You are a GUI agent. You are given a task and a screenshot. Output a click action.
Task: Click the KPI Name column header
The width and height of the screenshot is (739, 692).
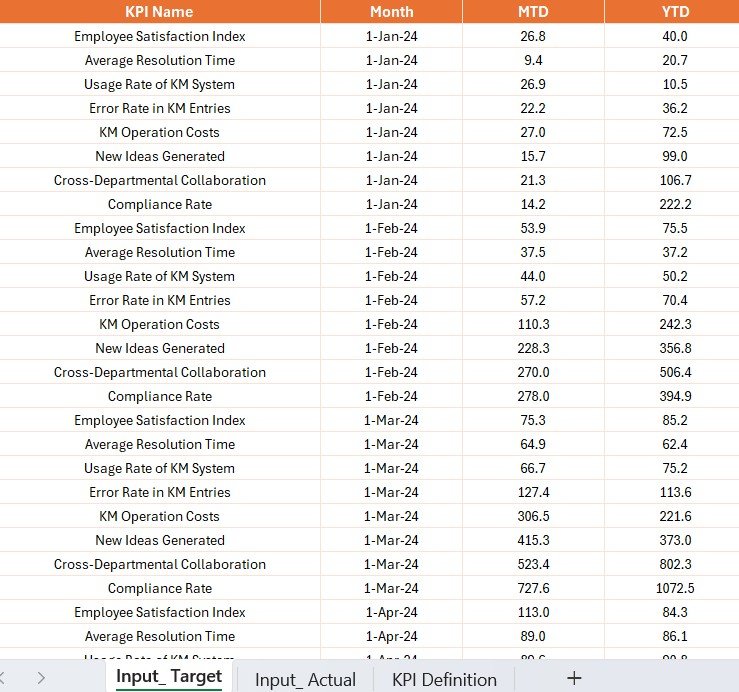click(x=159, y=11)
